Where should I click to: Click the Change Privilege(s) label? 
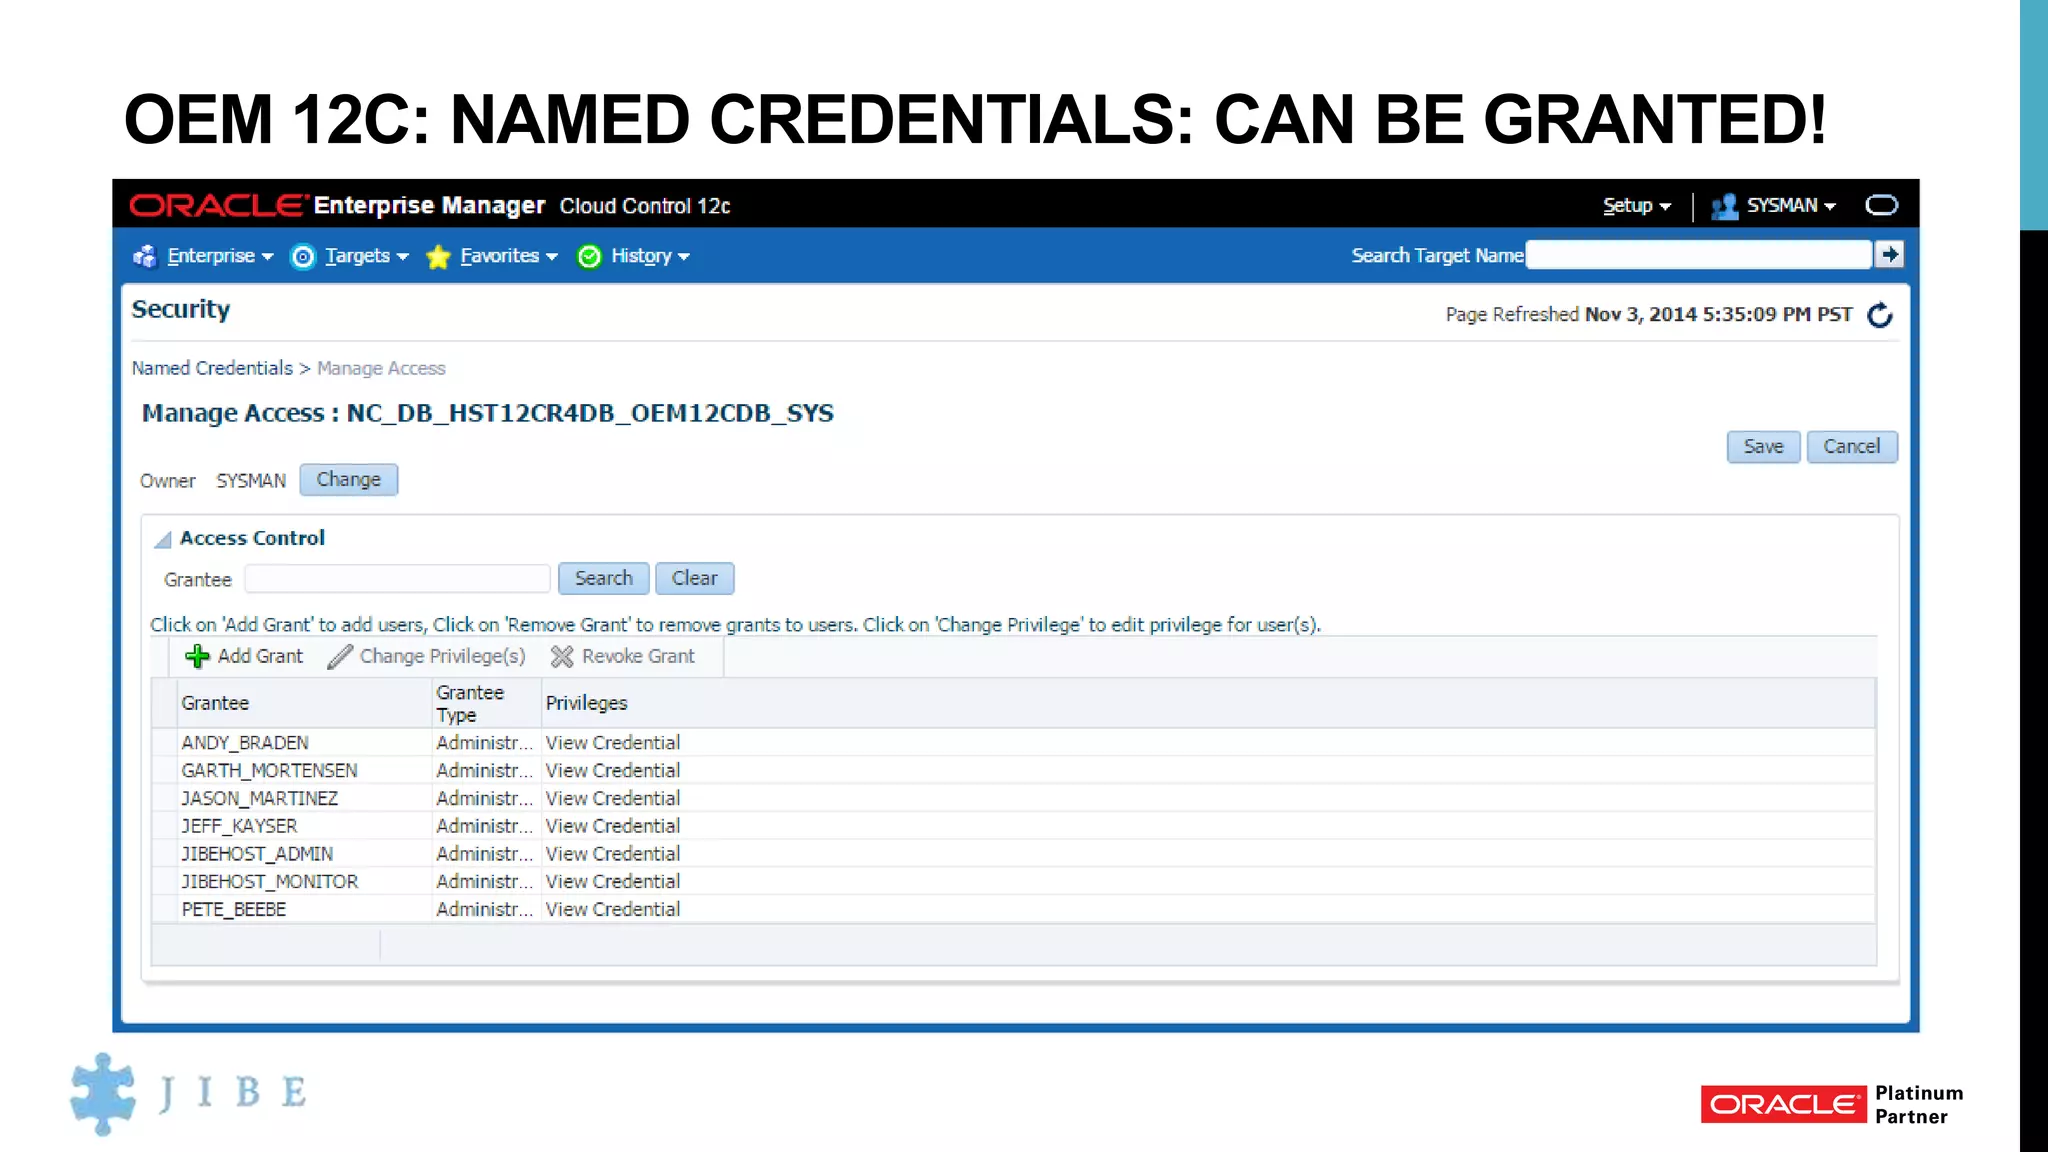tap(442, 656)
